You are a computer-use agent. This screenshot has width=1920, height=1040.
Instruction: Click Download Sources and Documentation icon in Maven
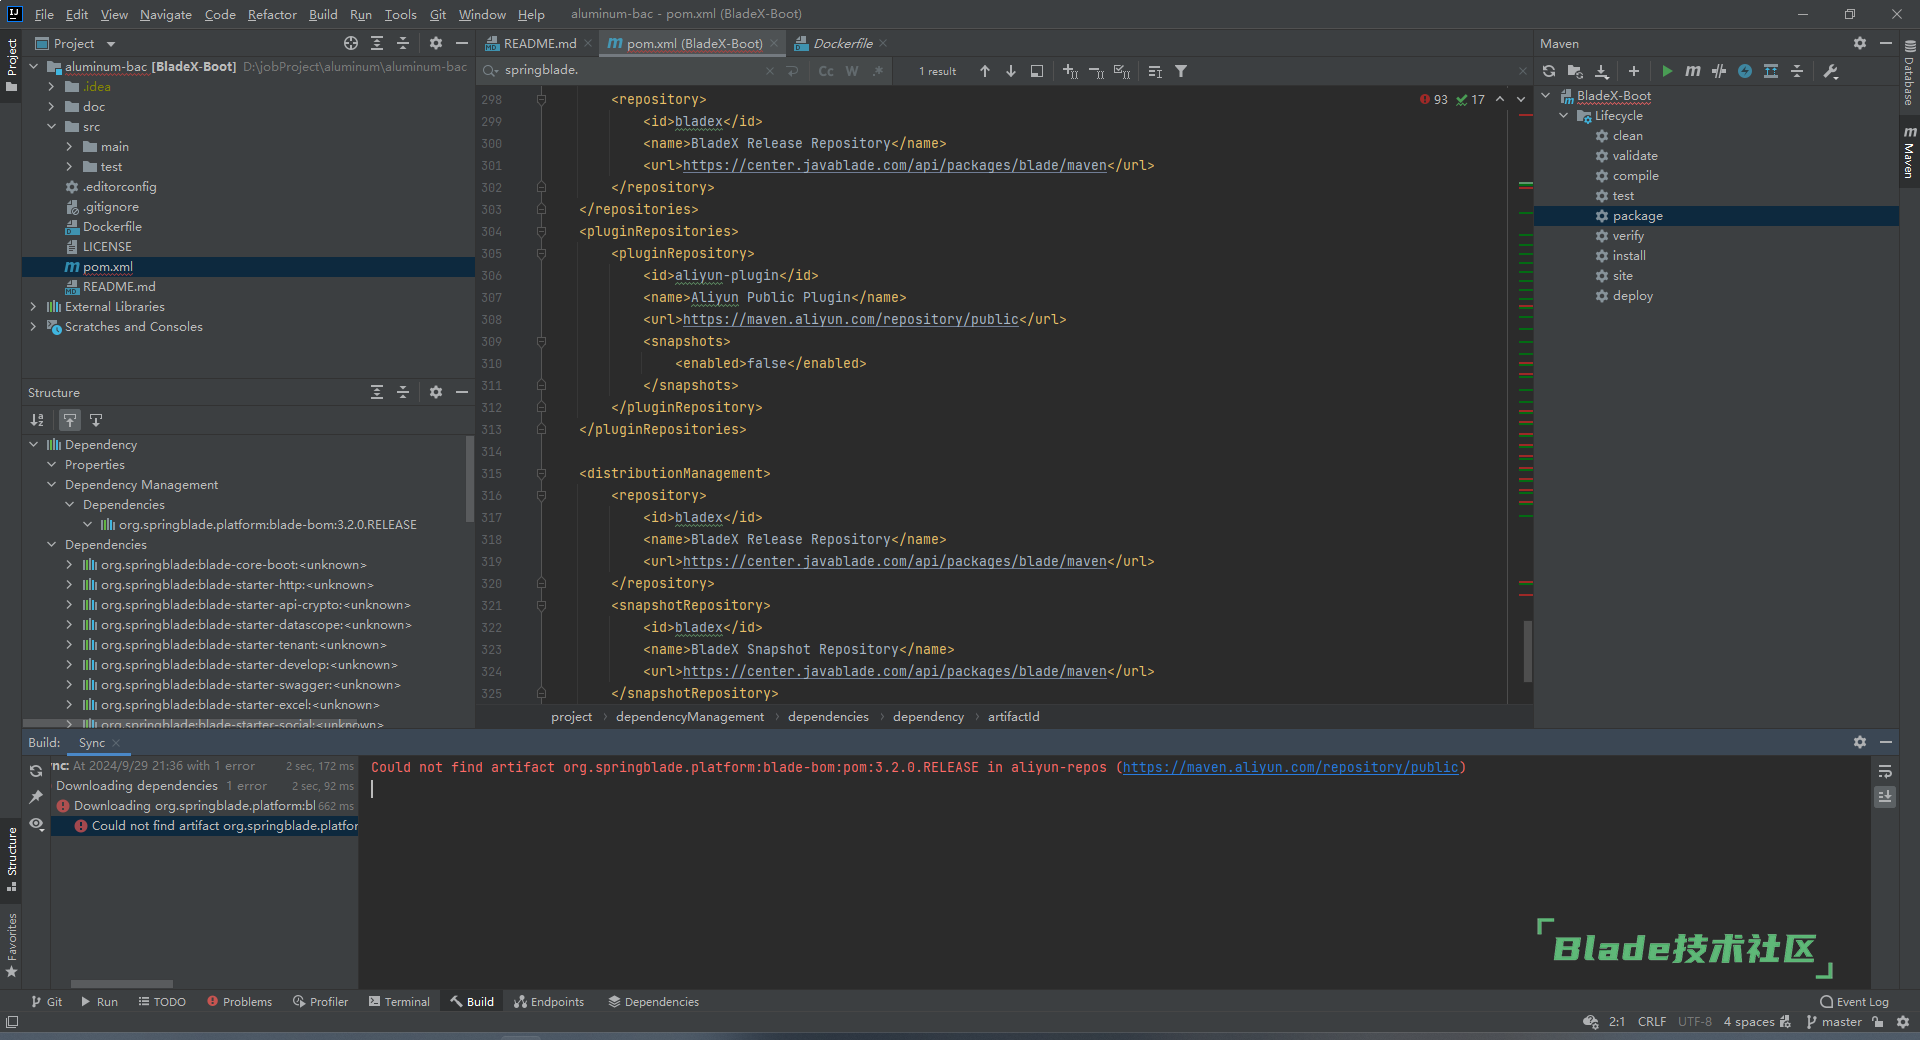tap(1601, 71)
